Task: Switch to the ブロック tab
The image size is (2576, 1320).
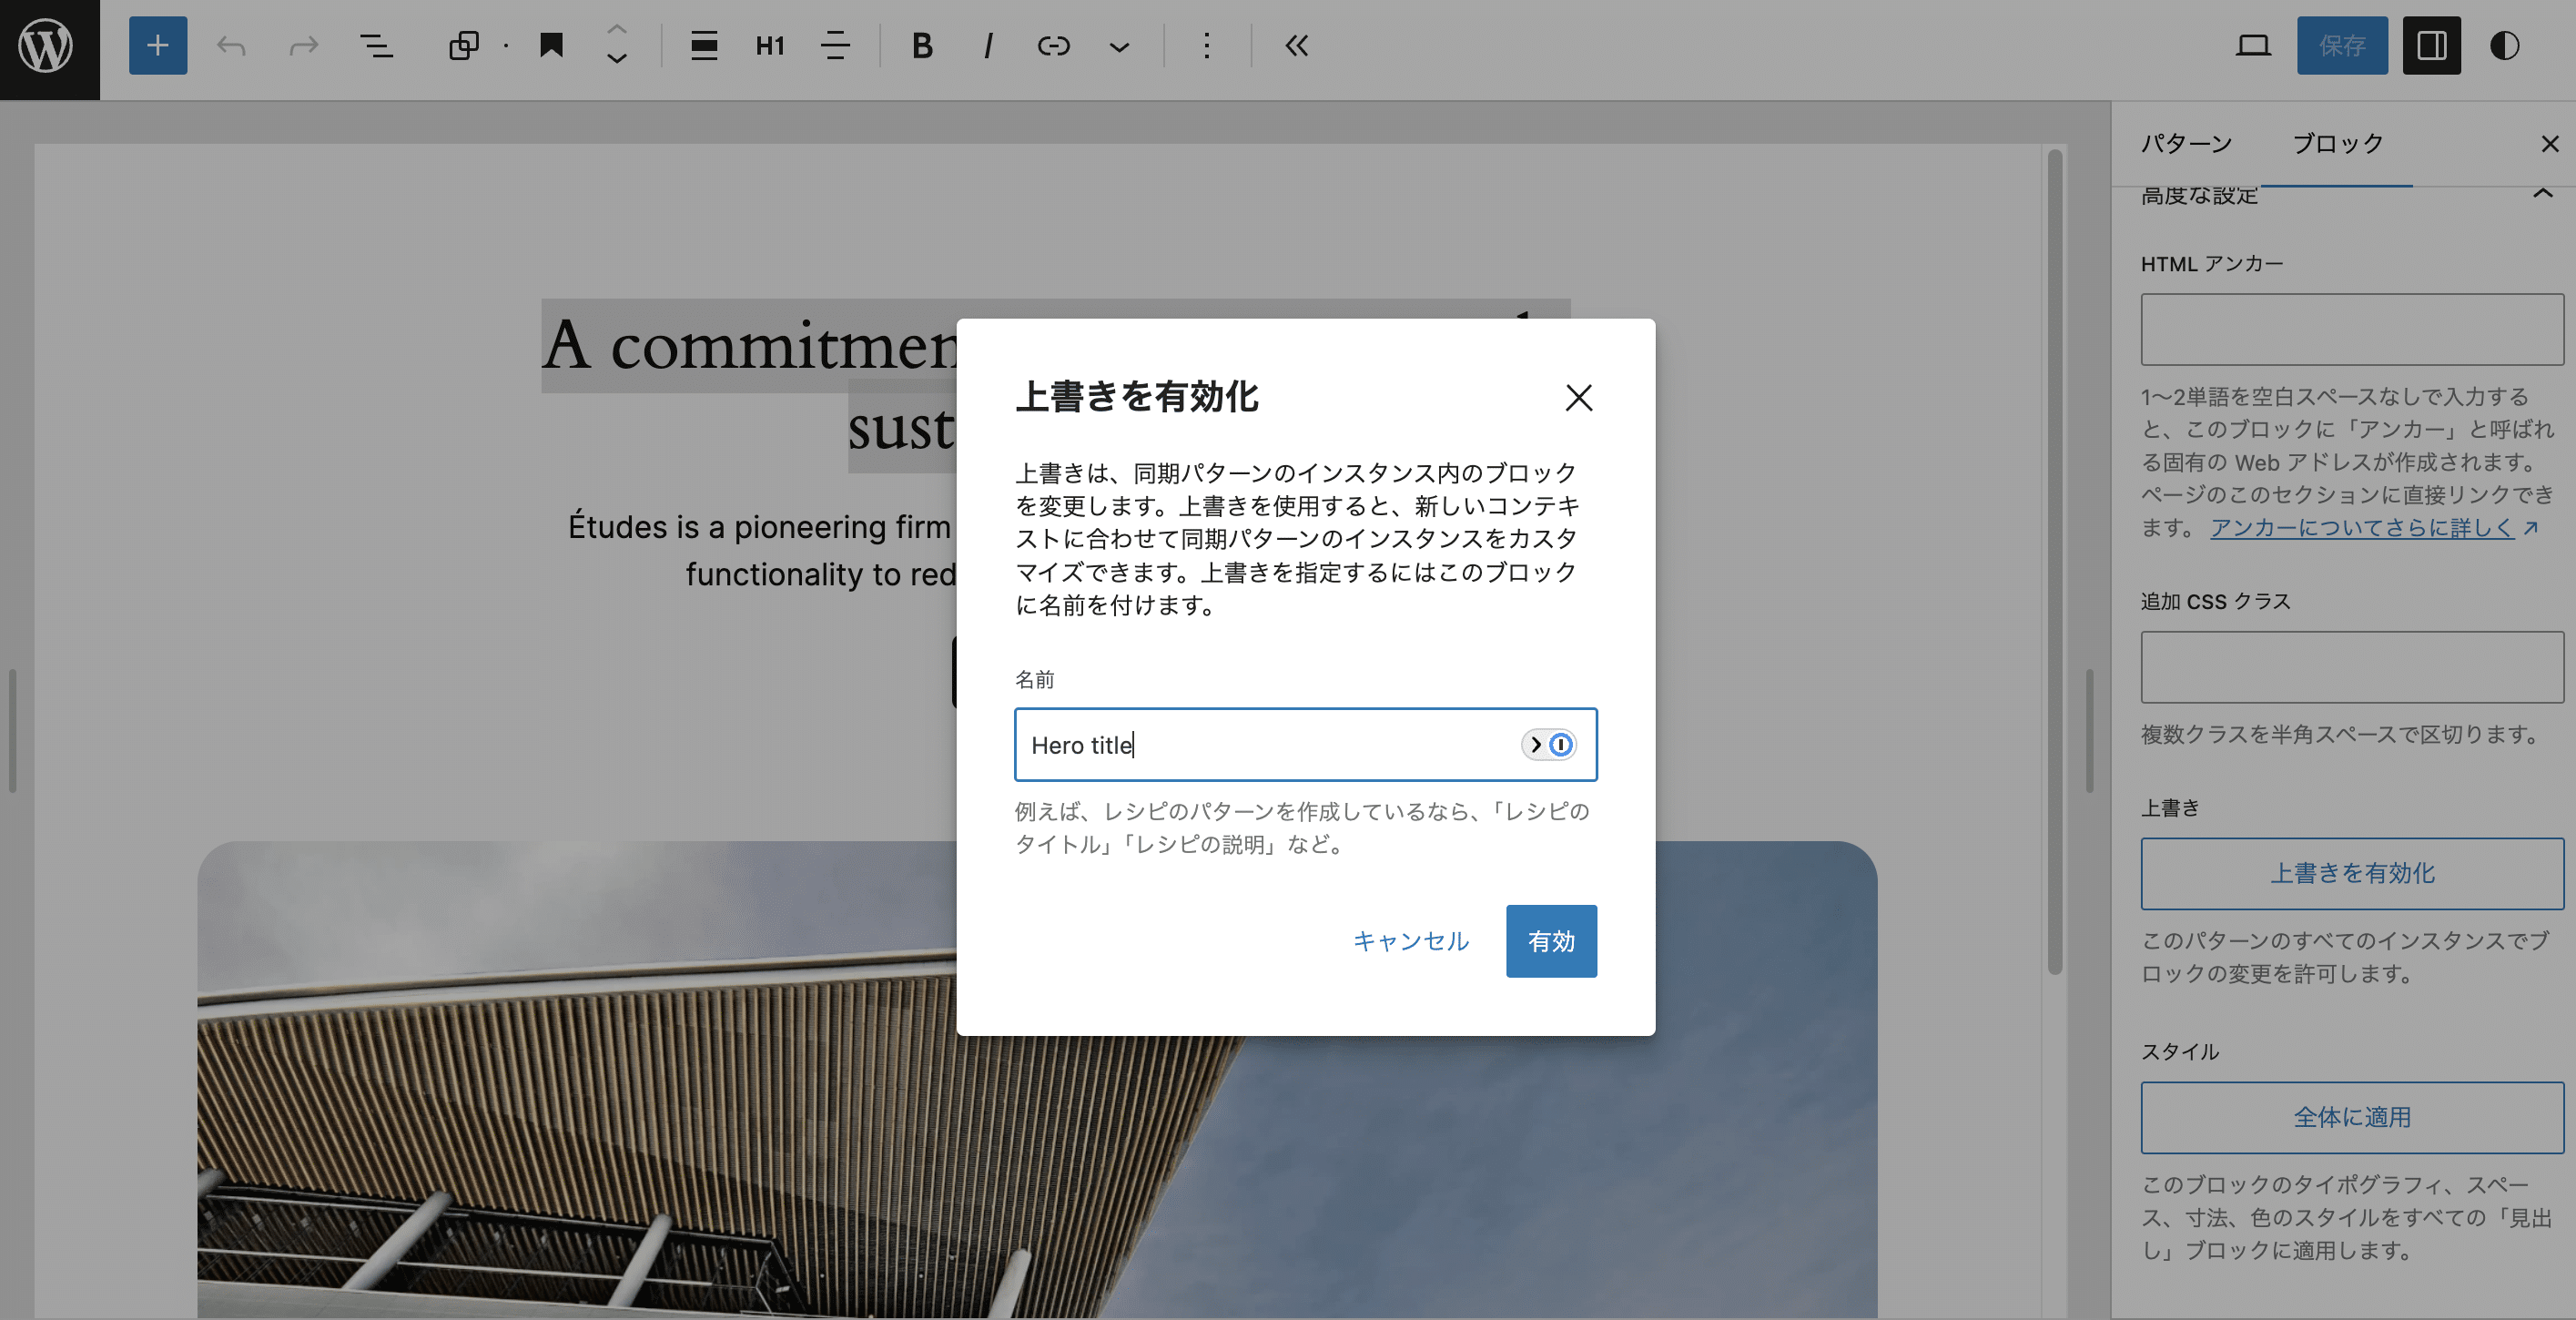Action: coord(2337,144)
